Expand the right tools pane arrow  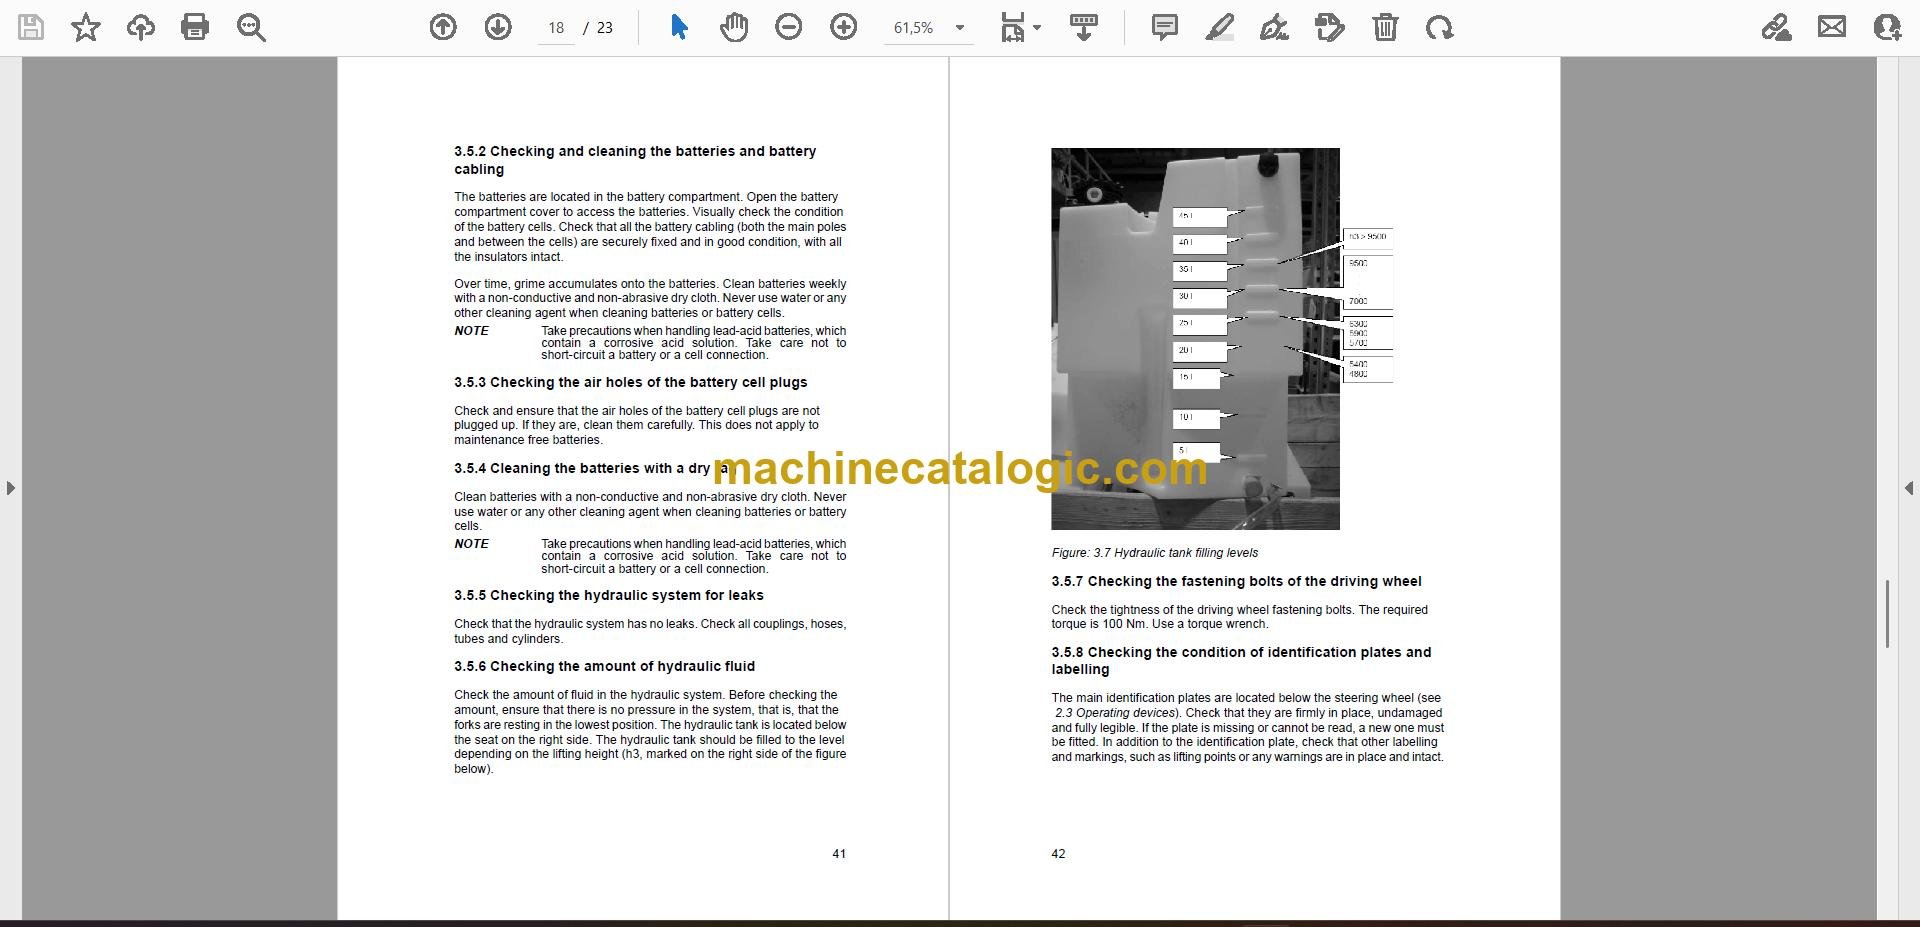(1909, 488)
